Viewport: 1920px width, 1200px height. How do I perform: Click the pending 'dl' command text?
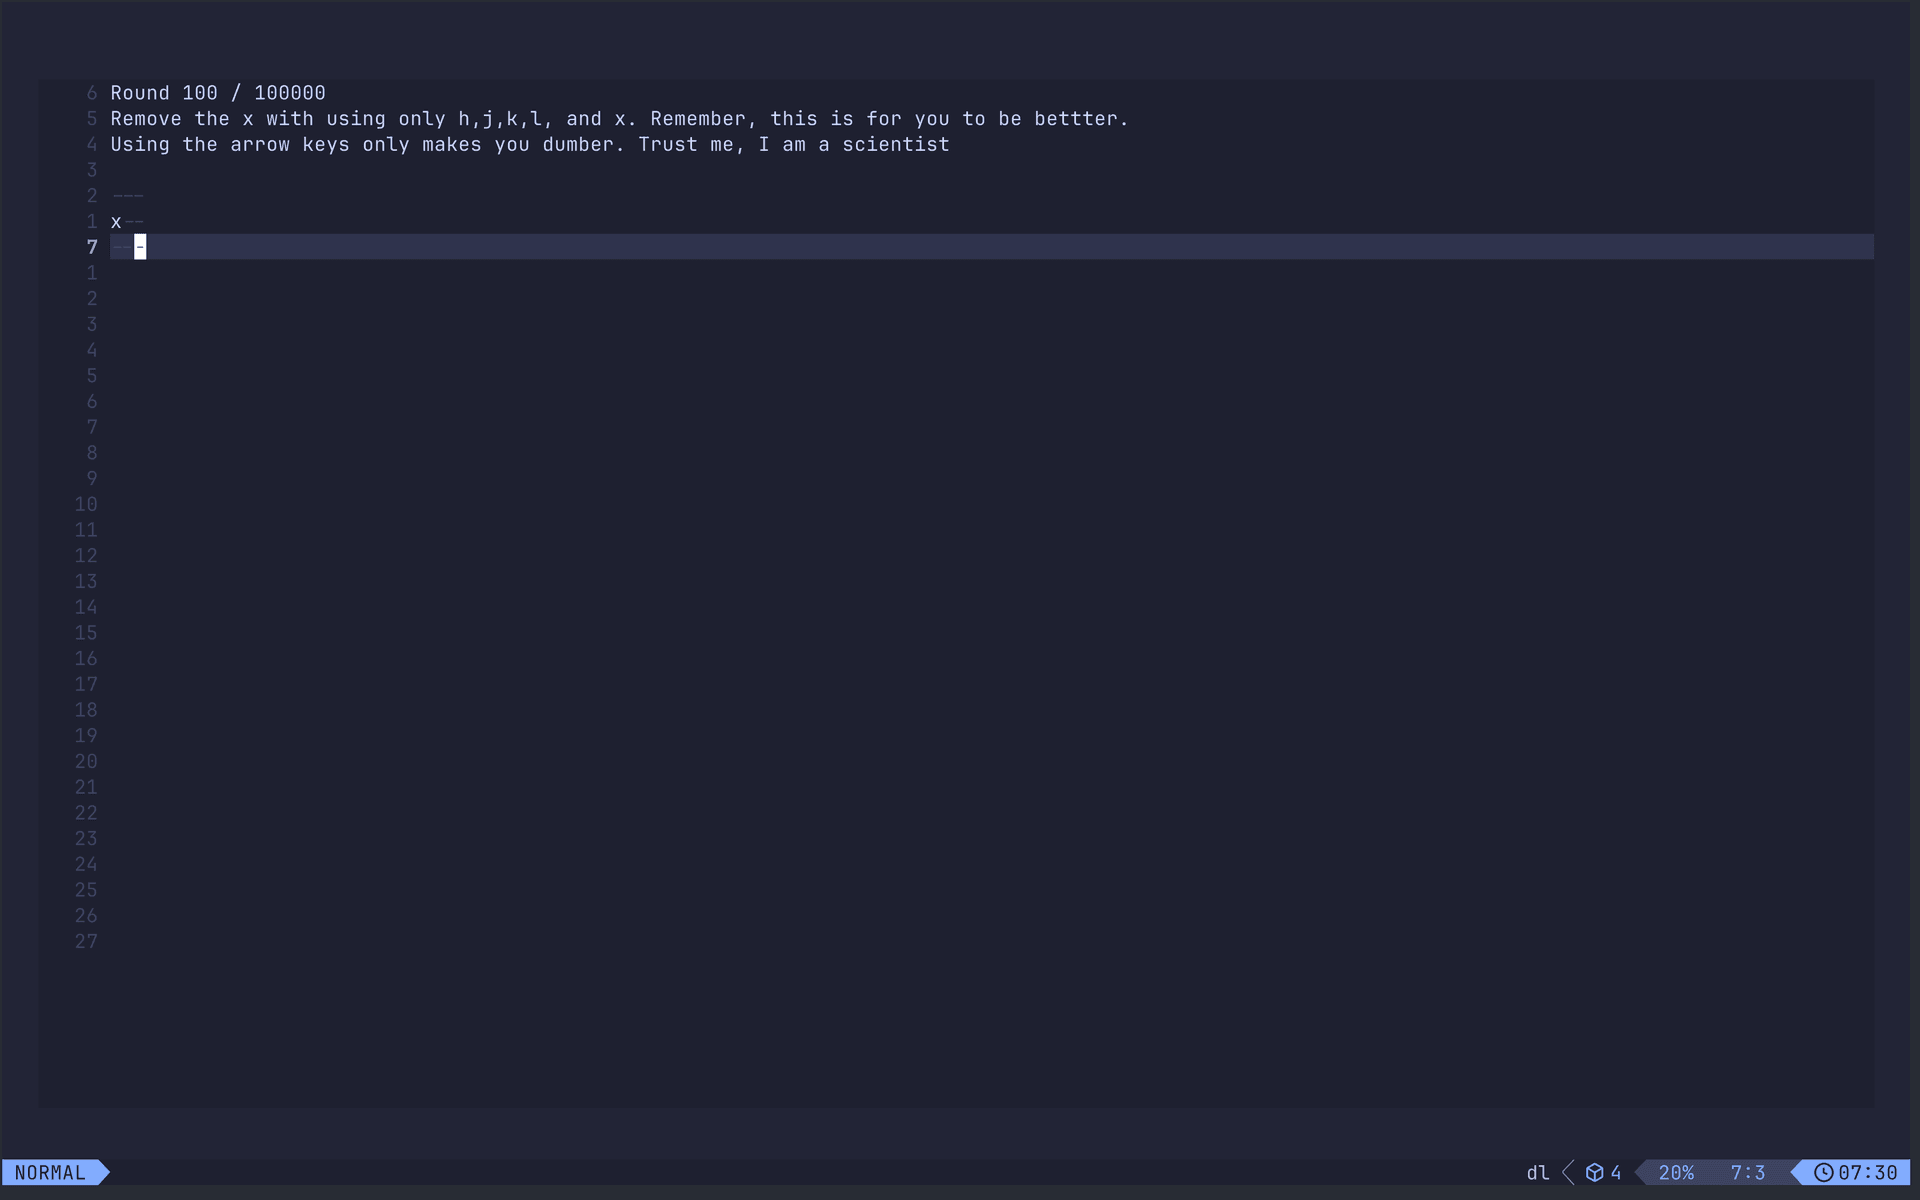(x=1537, y=1172)
